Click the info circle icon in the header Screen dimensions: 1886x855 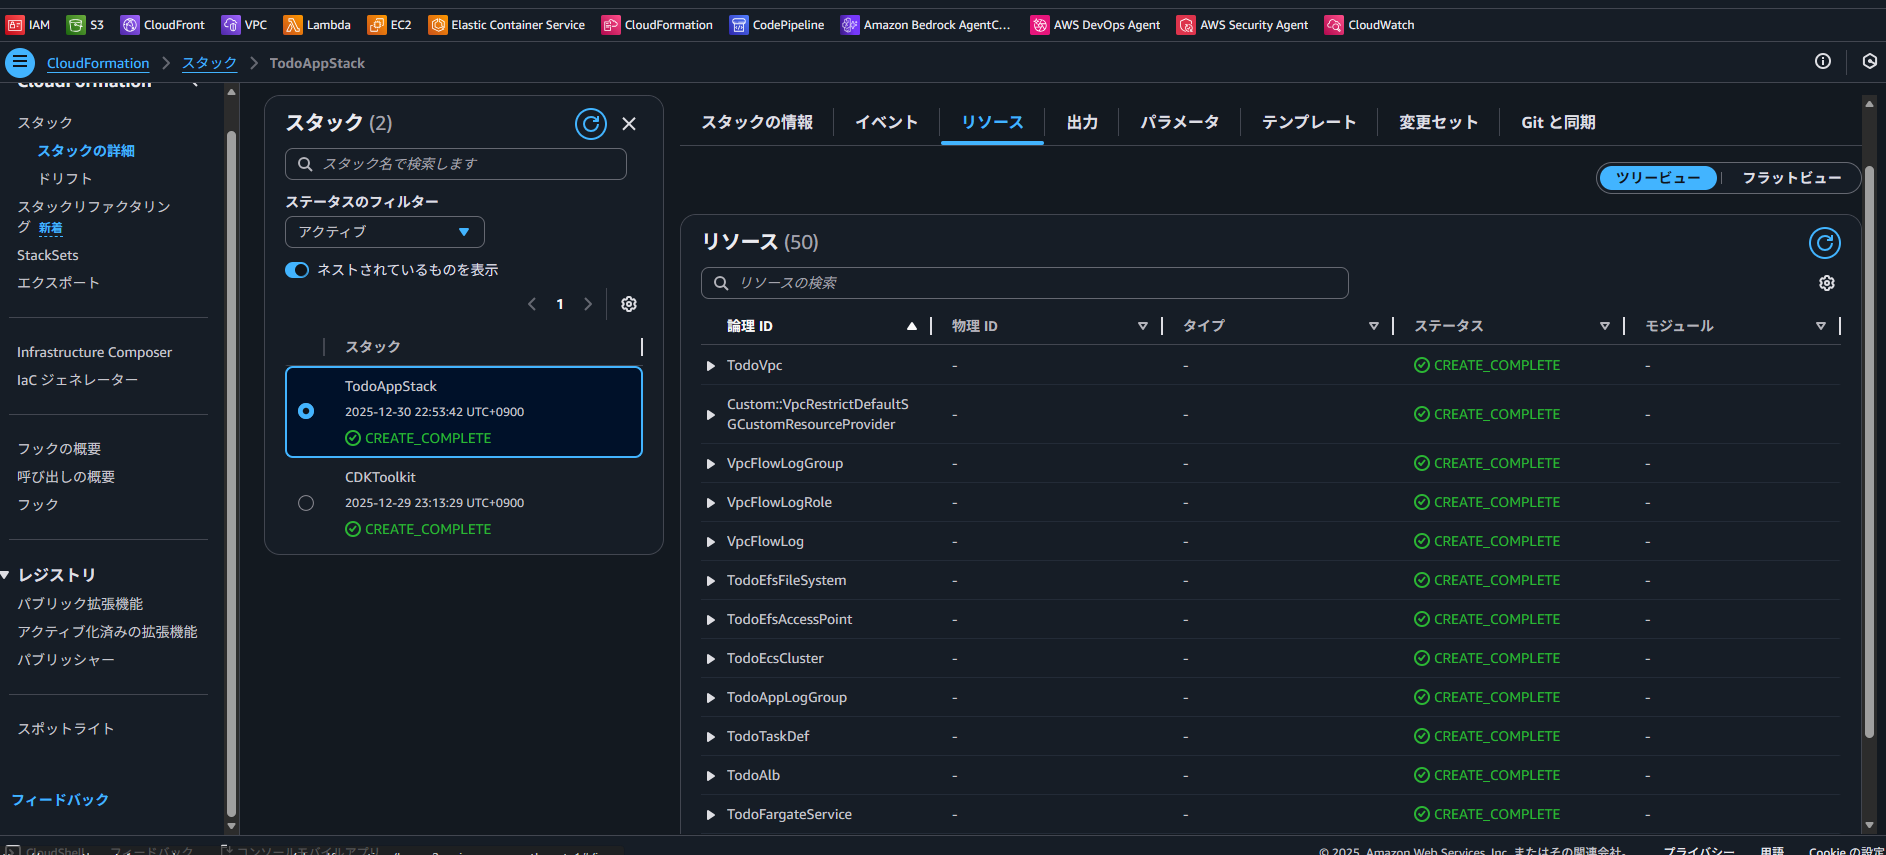[x=1823, y=61]
